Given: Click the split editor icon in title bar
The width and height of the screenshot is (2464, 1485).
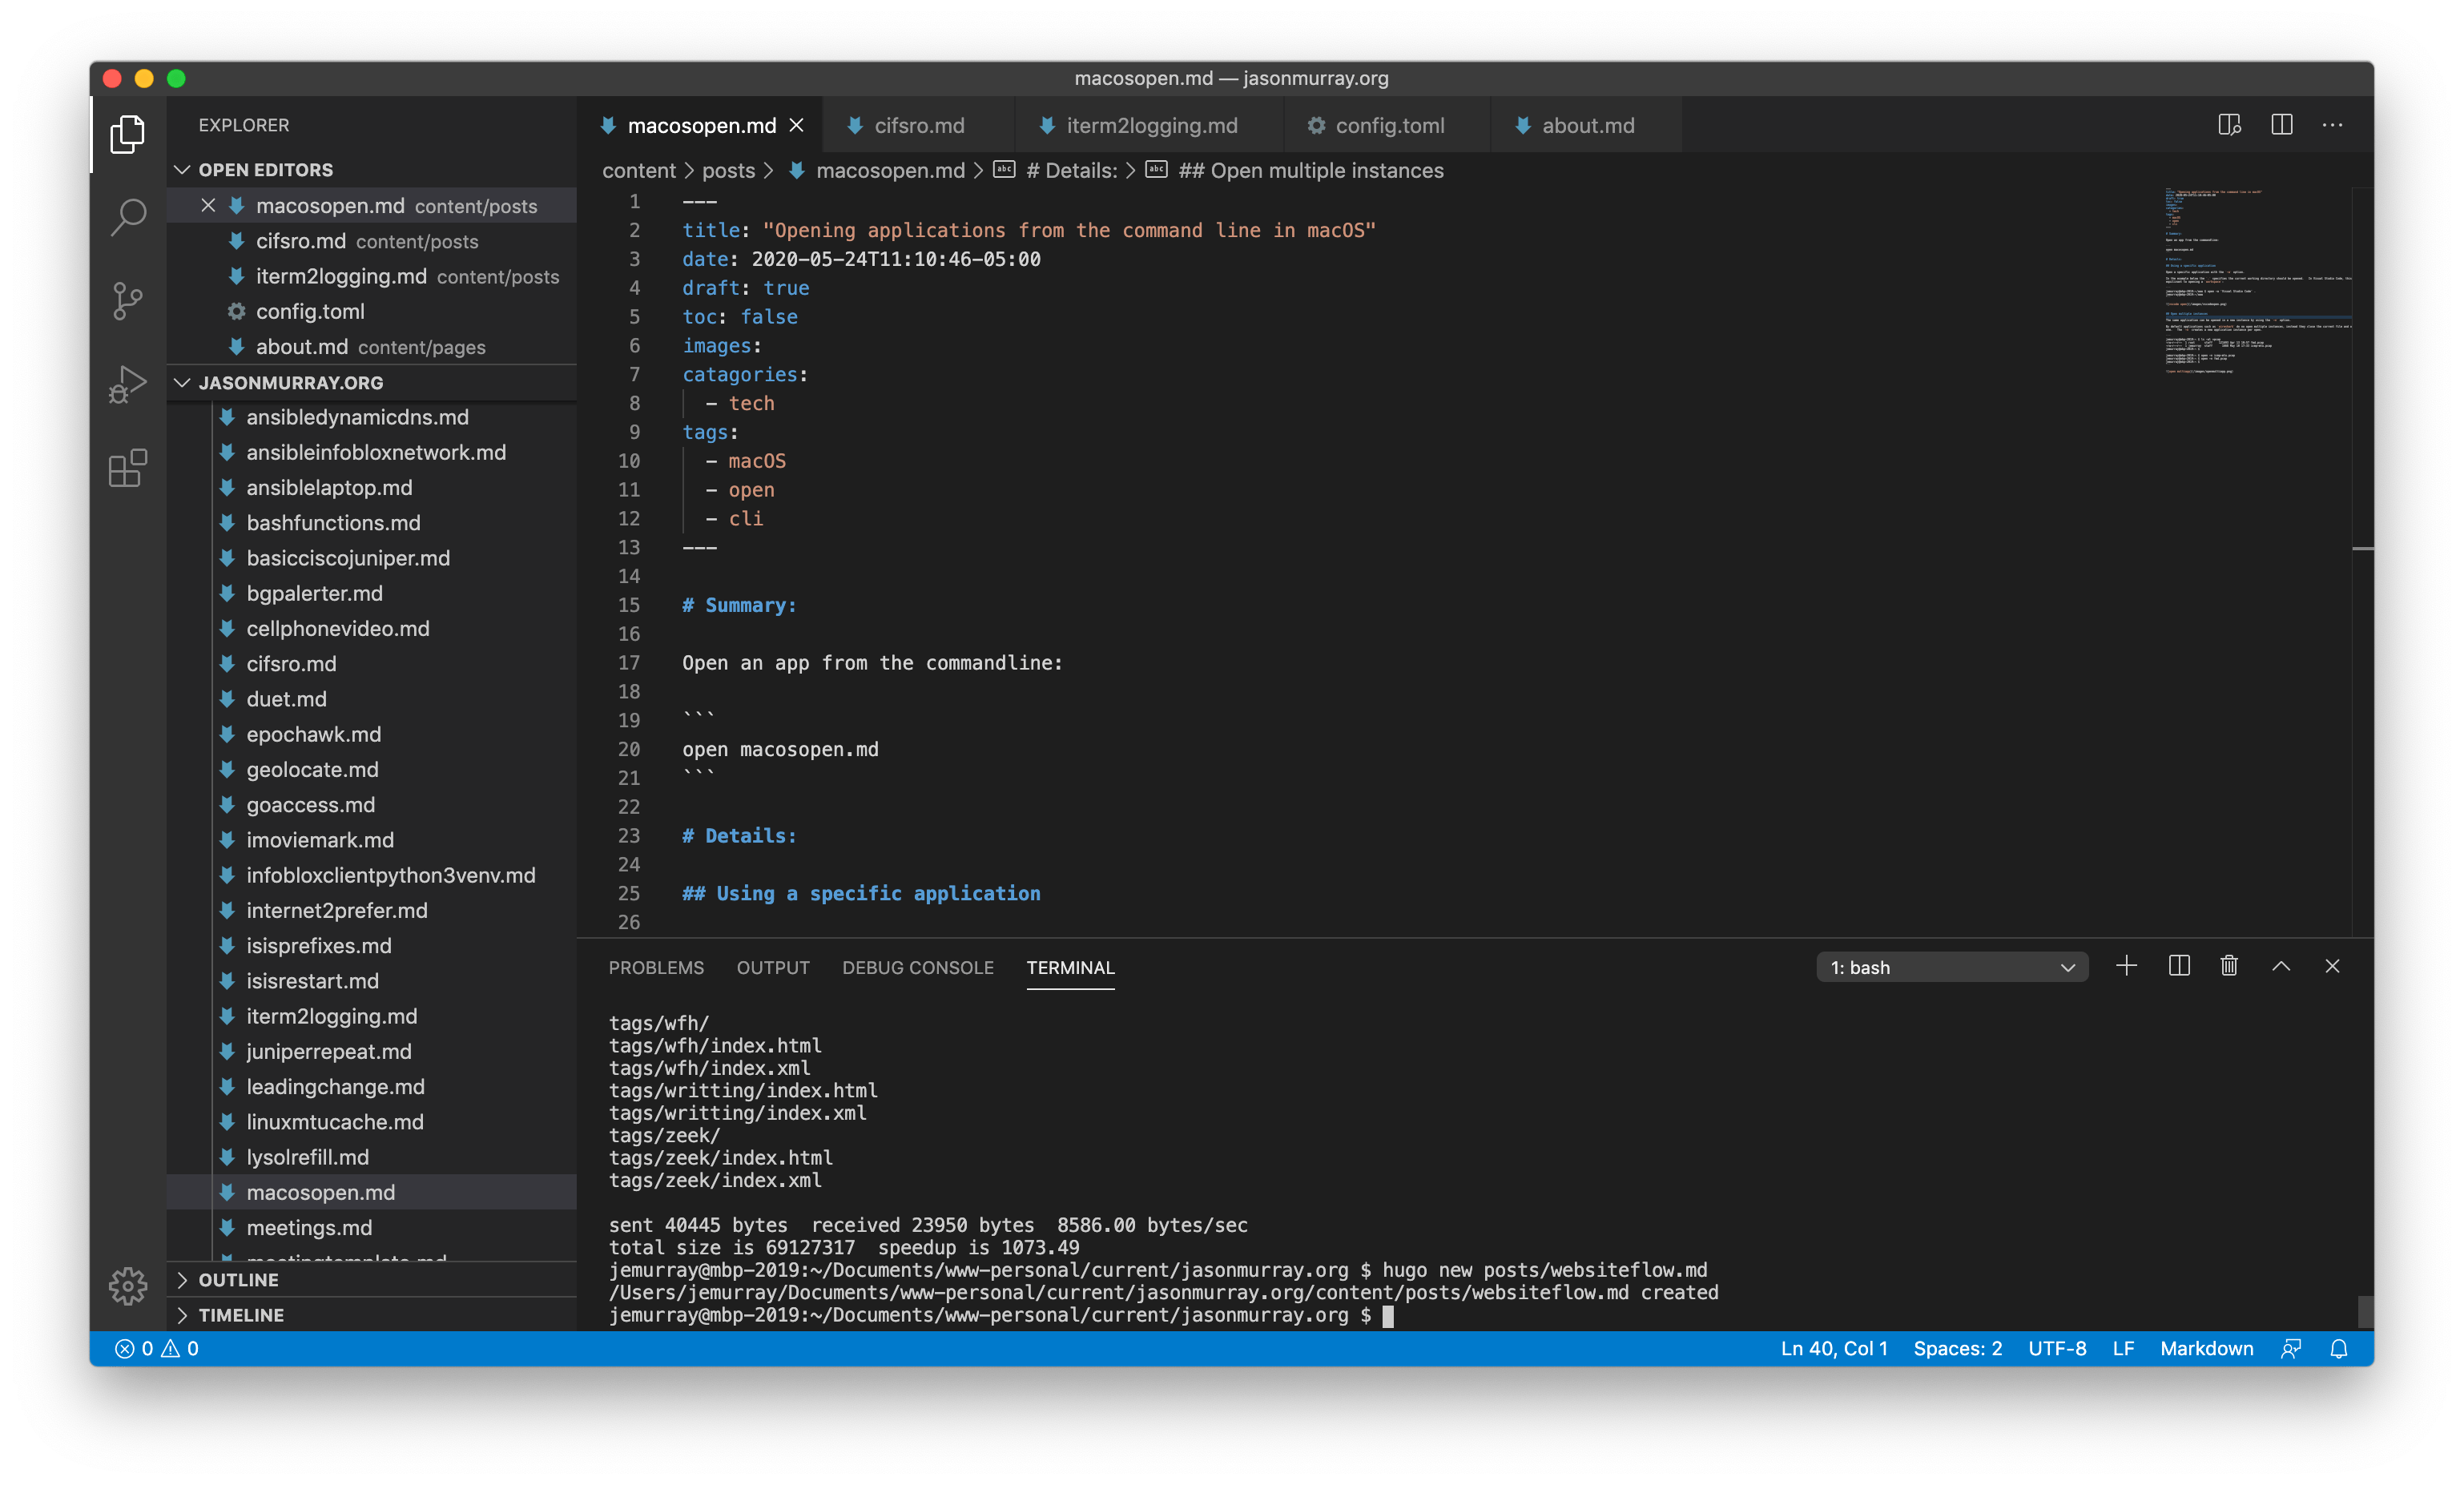Looking at the screenshot, I should point(2281,124).
